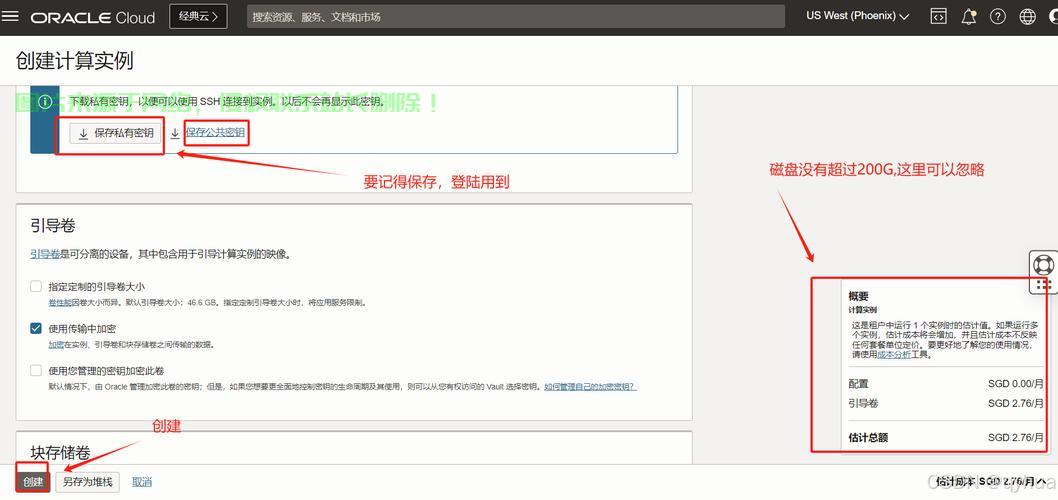Viewport: 1058px width, 500px height.
Task: Click the 概要 heading in the cost panel
Action: tap(858, 296)
